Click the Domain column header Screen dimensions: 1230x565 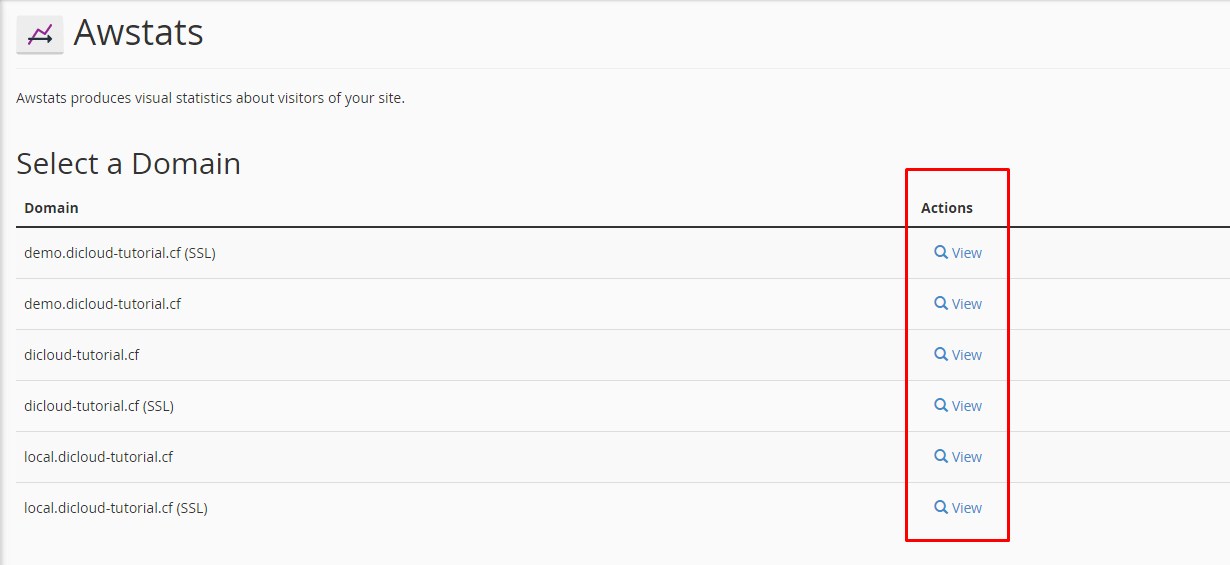51,208
